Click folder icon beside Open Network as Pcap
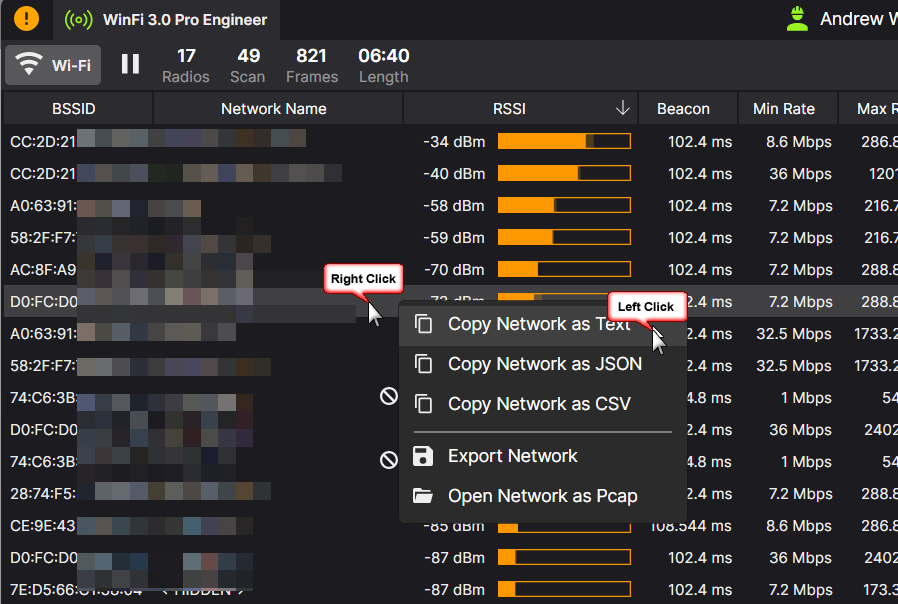This screenshot has height=604, width=898. click(x=424, y=496)
